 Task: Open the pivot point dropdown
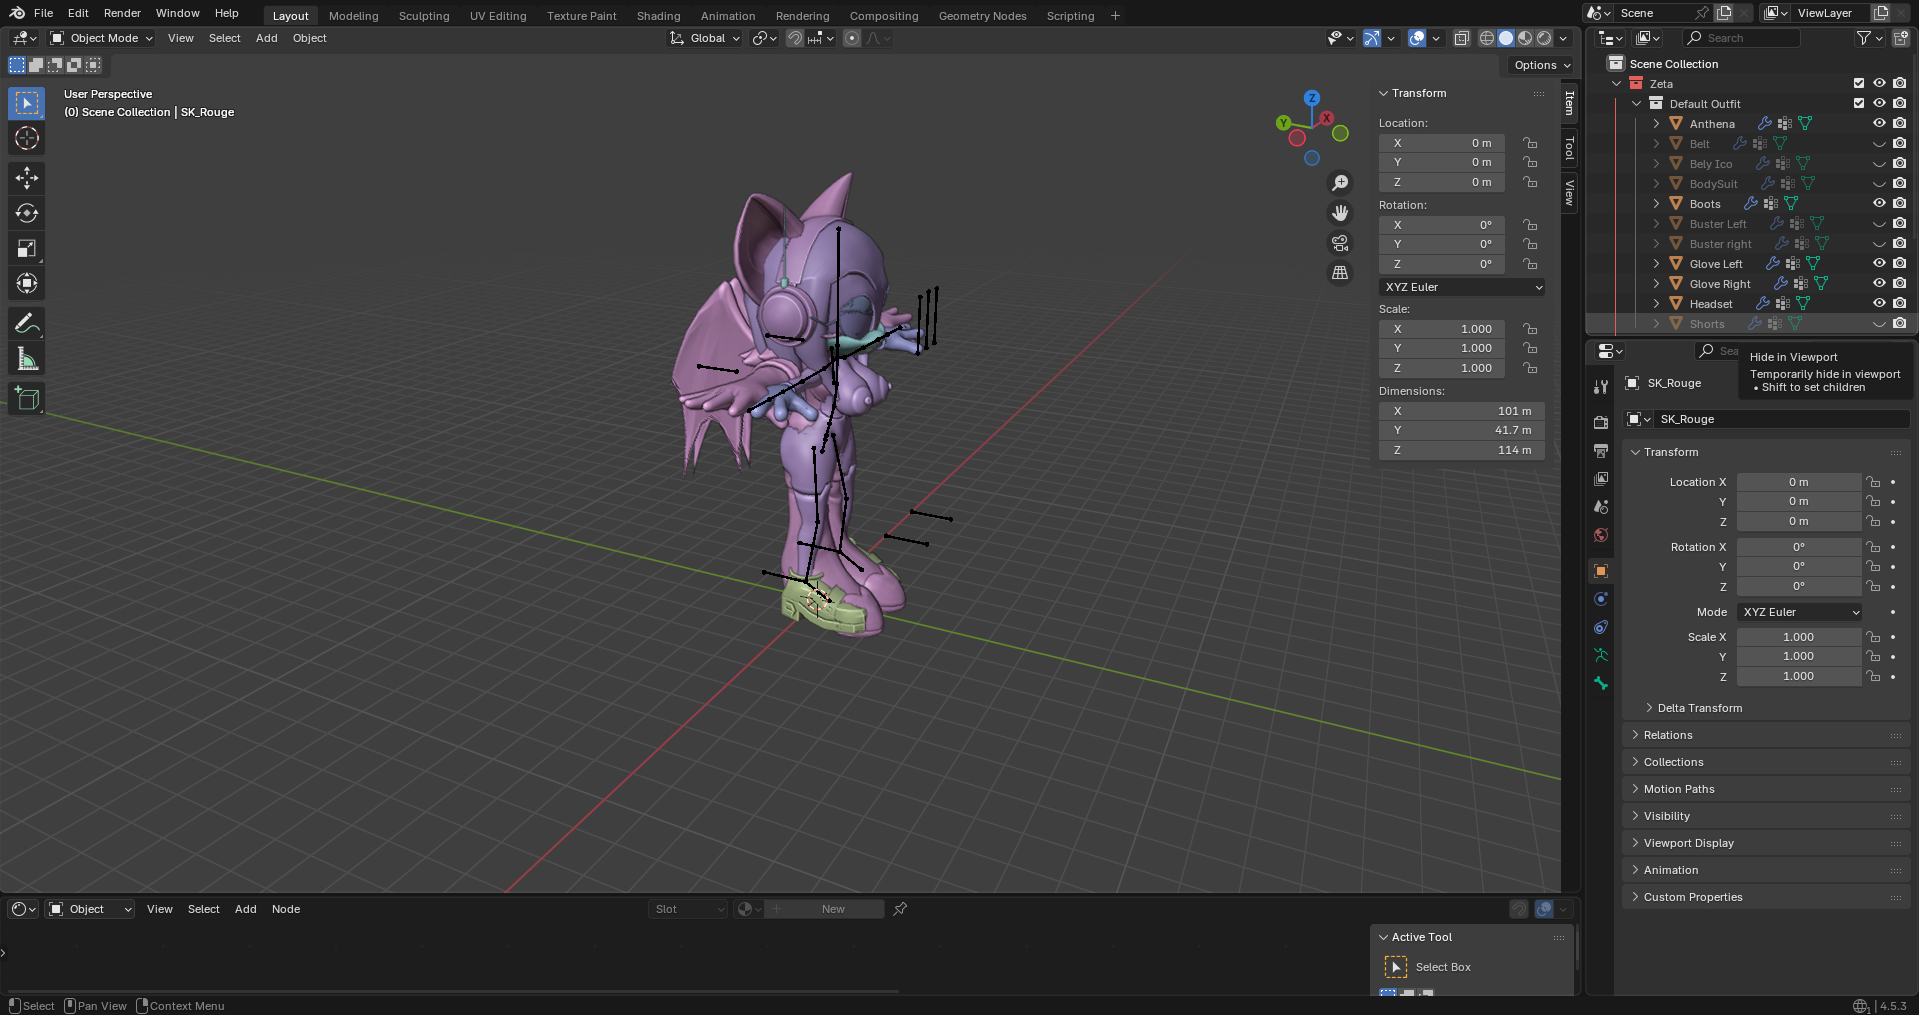[x=765, y=38]
